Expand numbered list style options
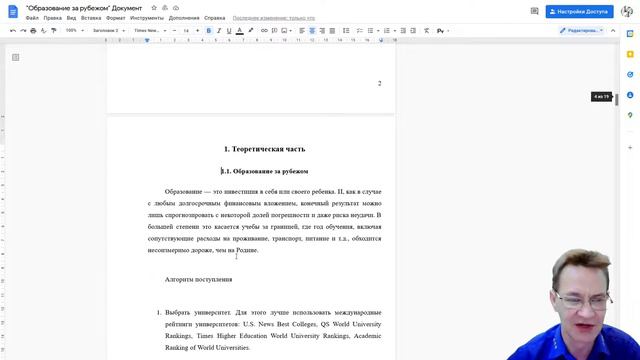 click(x=395, y=31)
